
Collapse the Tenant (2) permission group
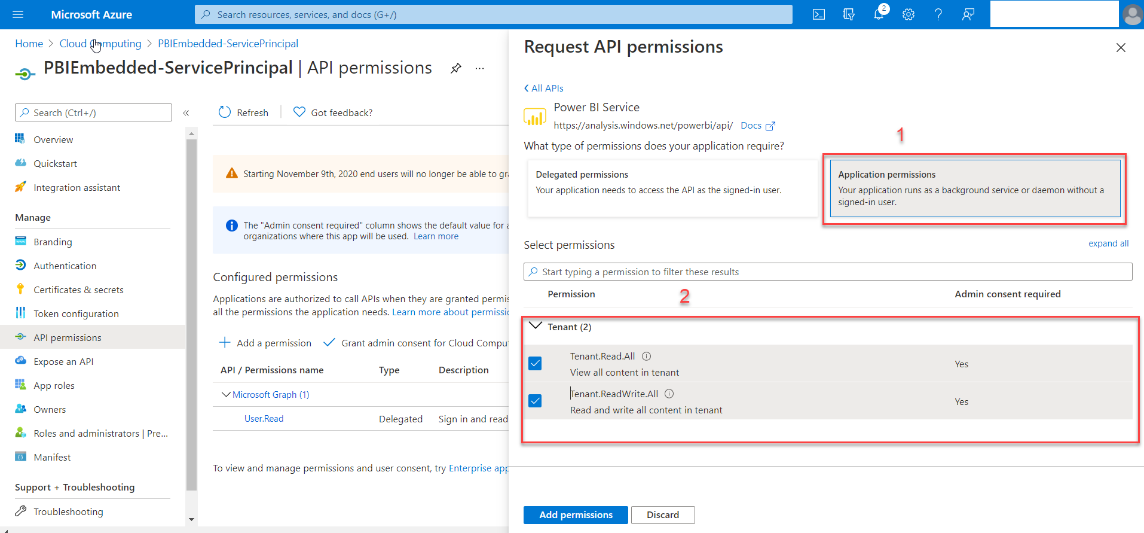click(535, 326)
